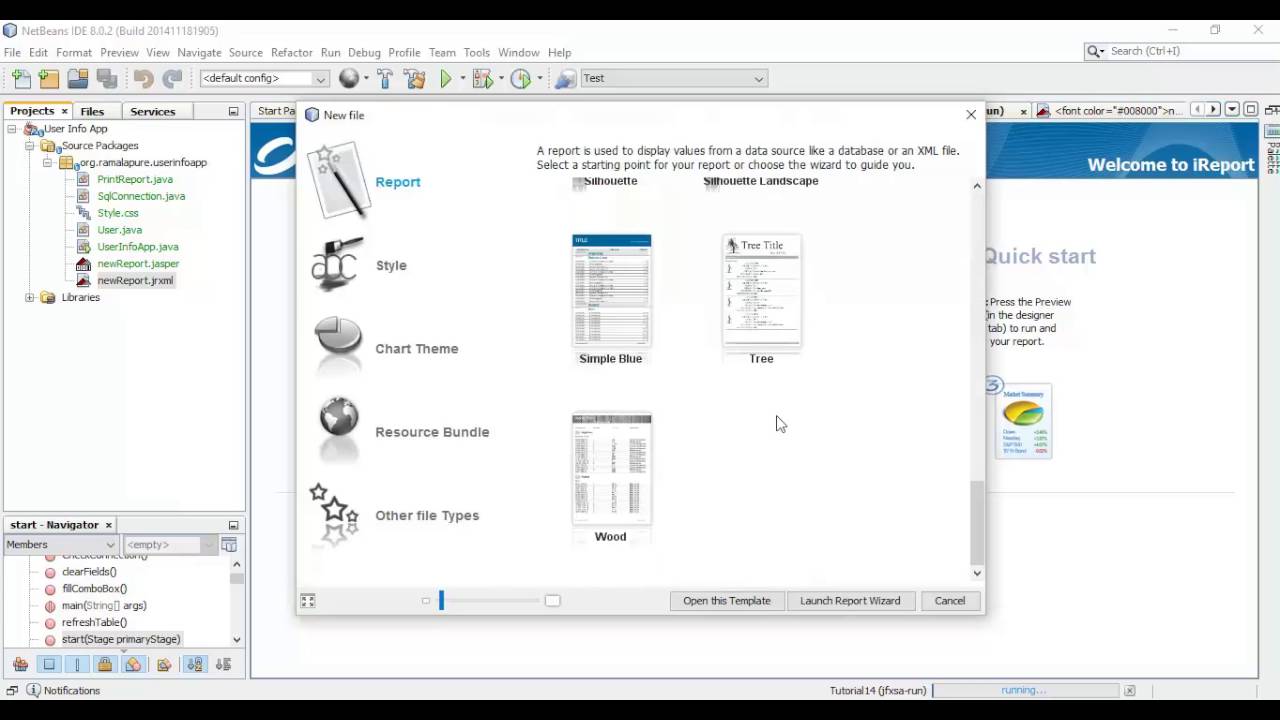This screenshot has width=1280, height=720.
Task: Switch to the Services tab
Action: pos(152,111)
